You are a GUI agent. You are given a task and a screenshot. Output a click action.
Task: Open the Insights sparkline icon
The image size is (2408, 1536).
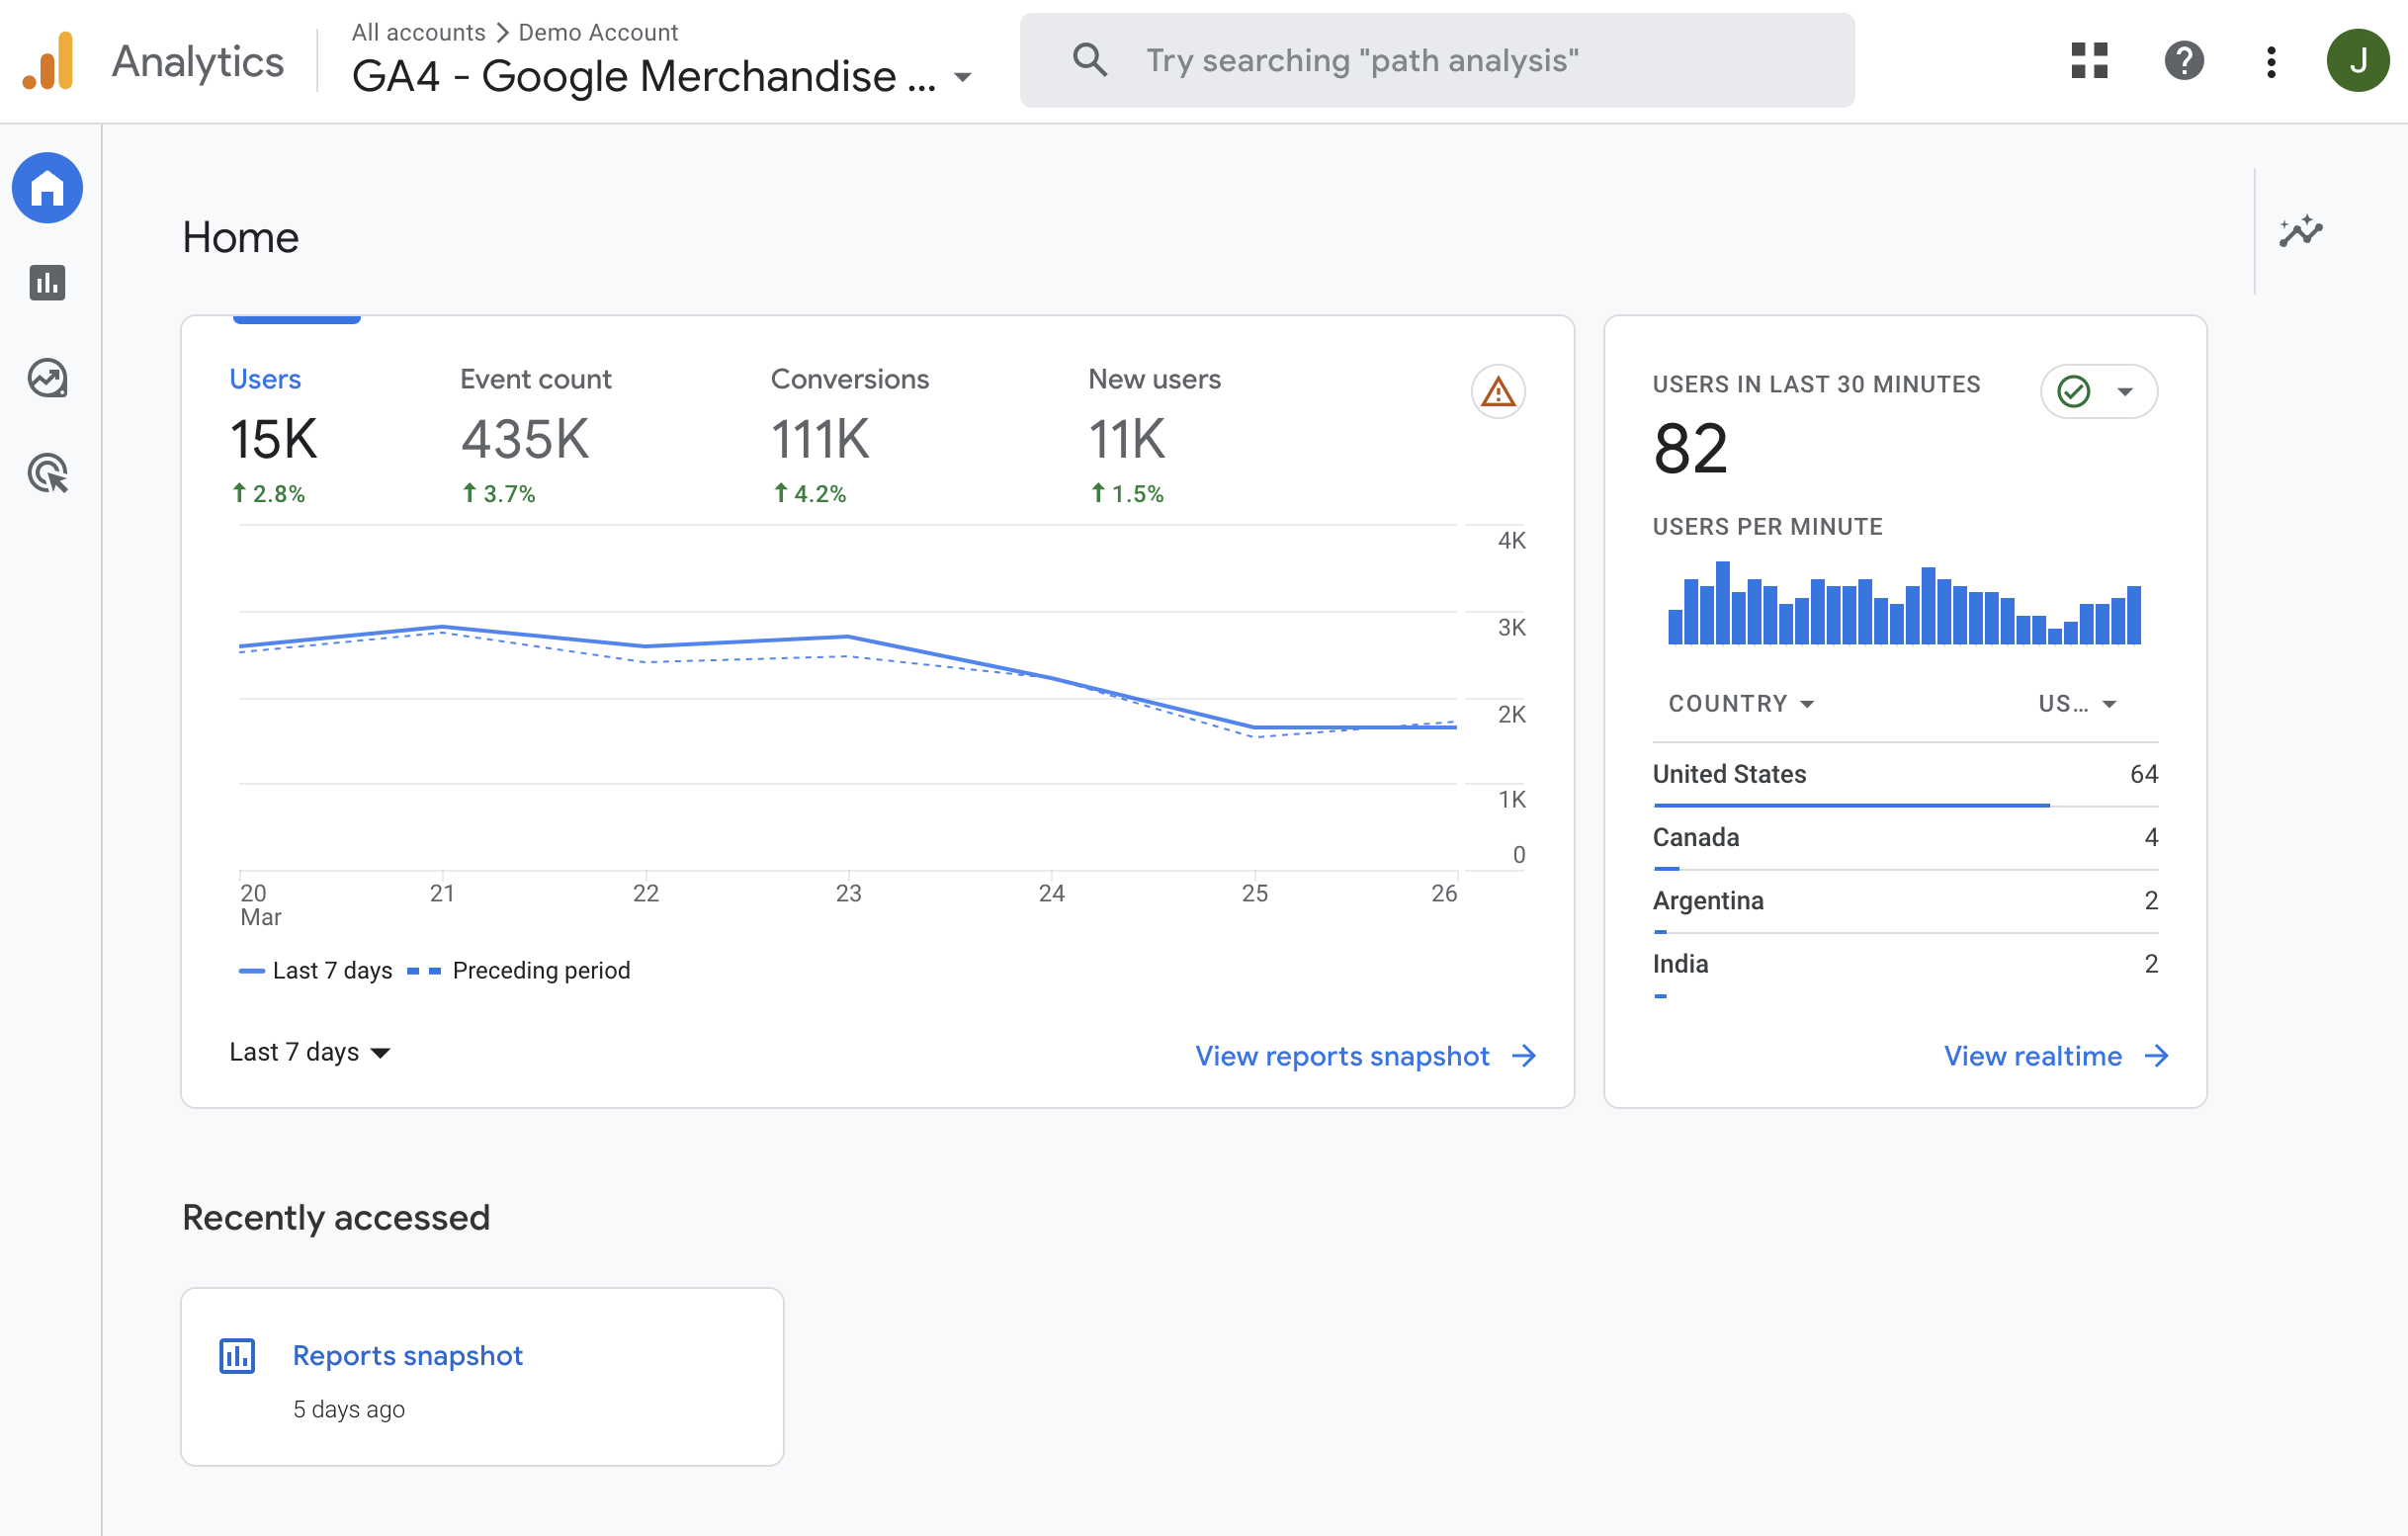pos(2300,231)
